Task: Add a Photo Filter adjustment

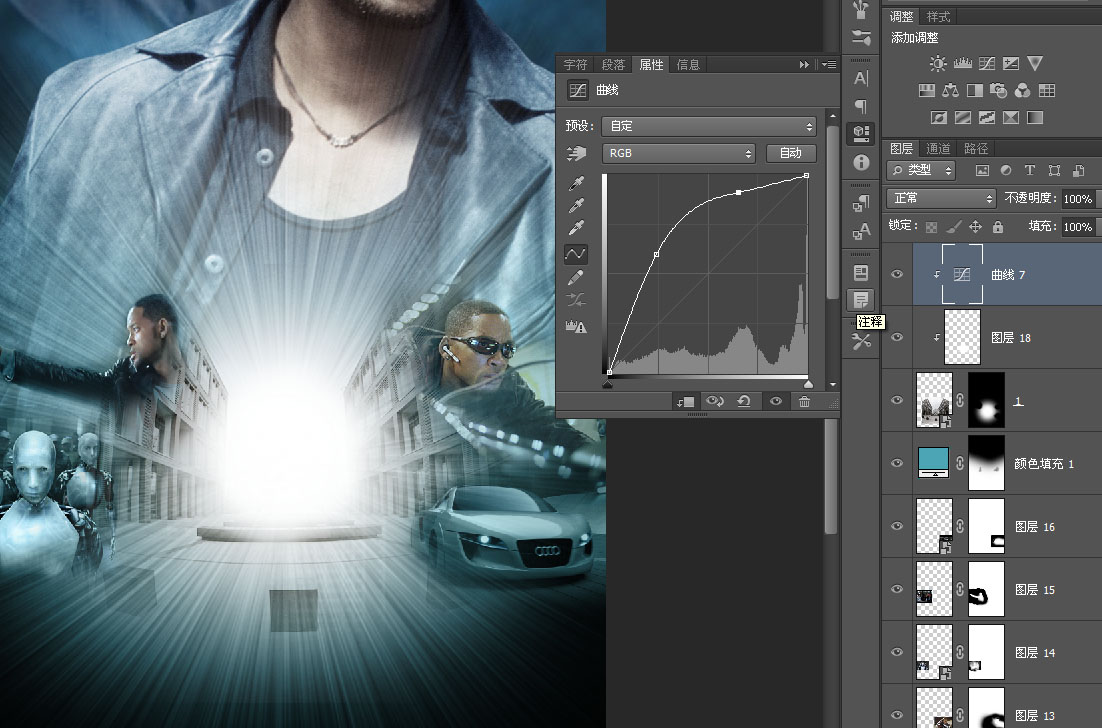Action: click(x=998, y=91)
